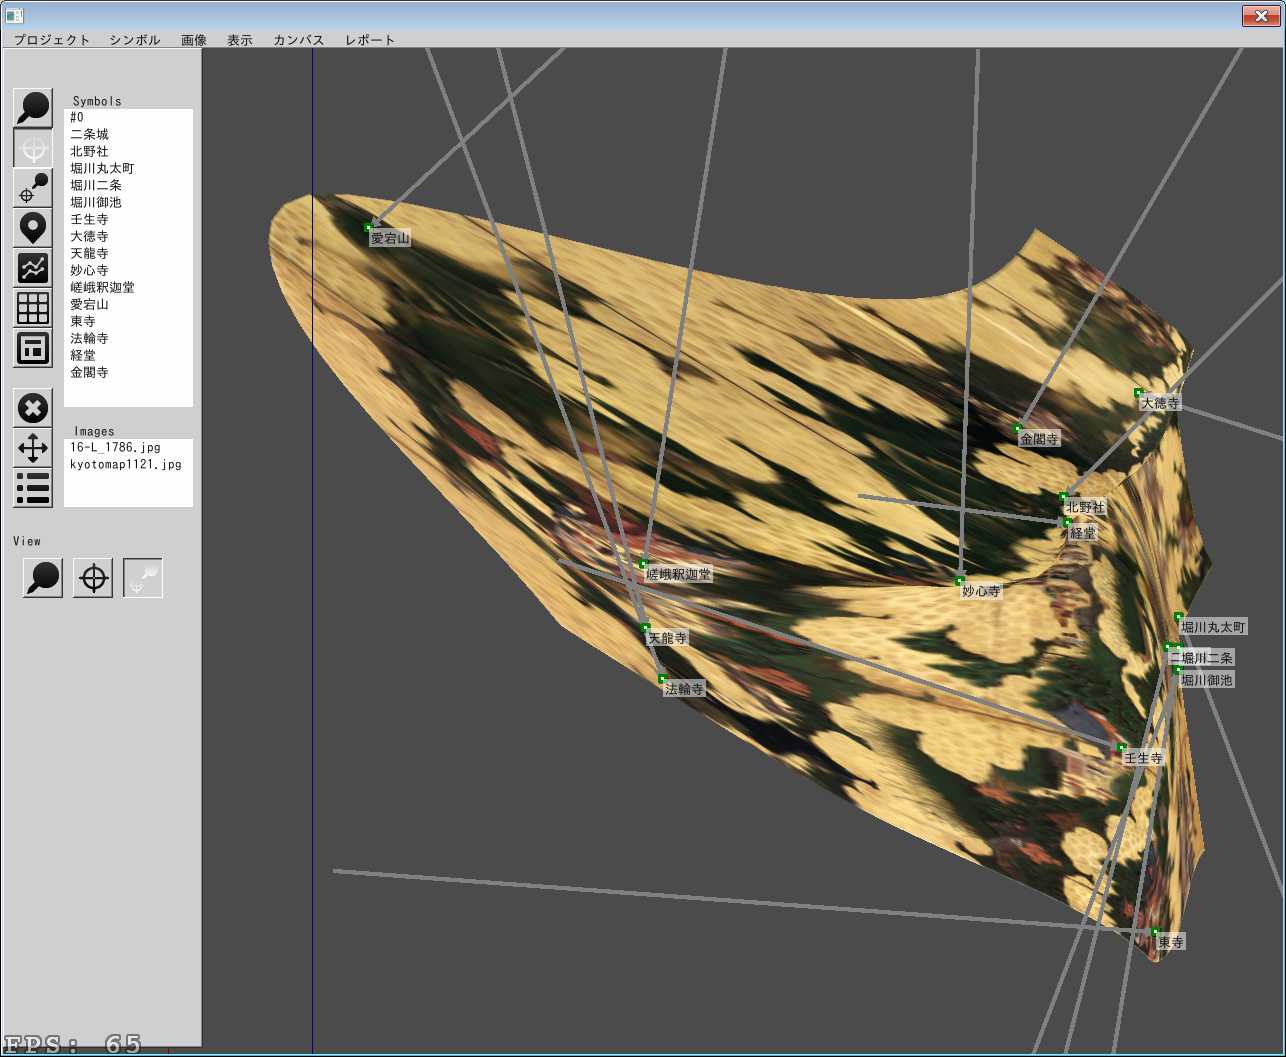1286x1057 pixels.
Task: Click the greyed View bubble-crosshair icon
Action: [143, 578]
